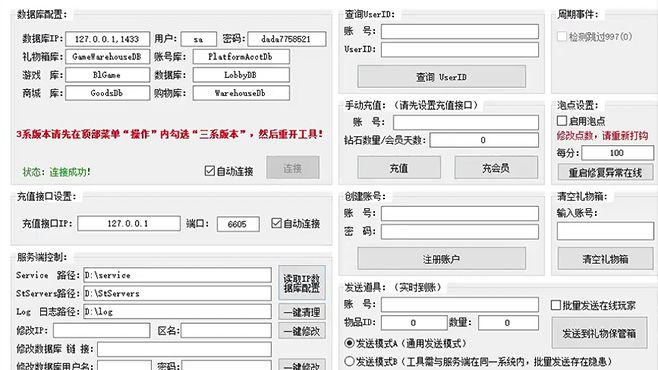Focus the 钻石数量/会员天数 field
Image resolution: width=658 pixels, height=370 pixels.
pos(484,140)
